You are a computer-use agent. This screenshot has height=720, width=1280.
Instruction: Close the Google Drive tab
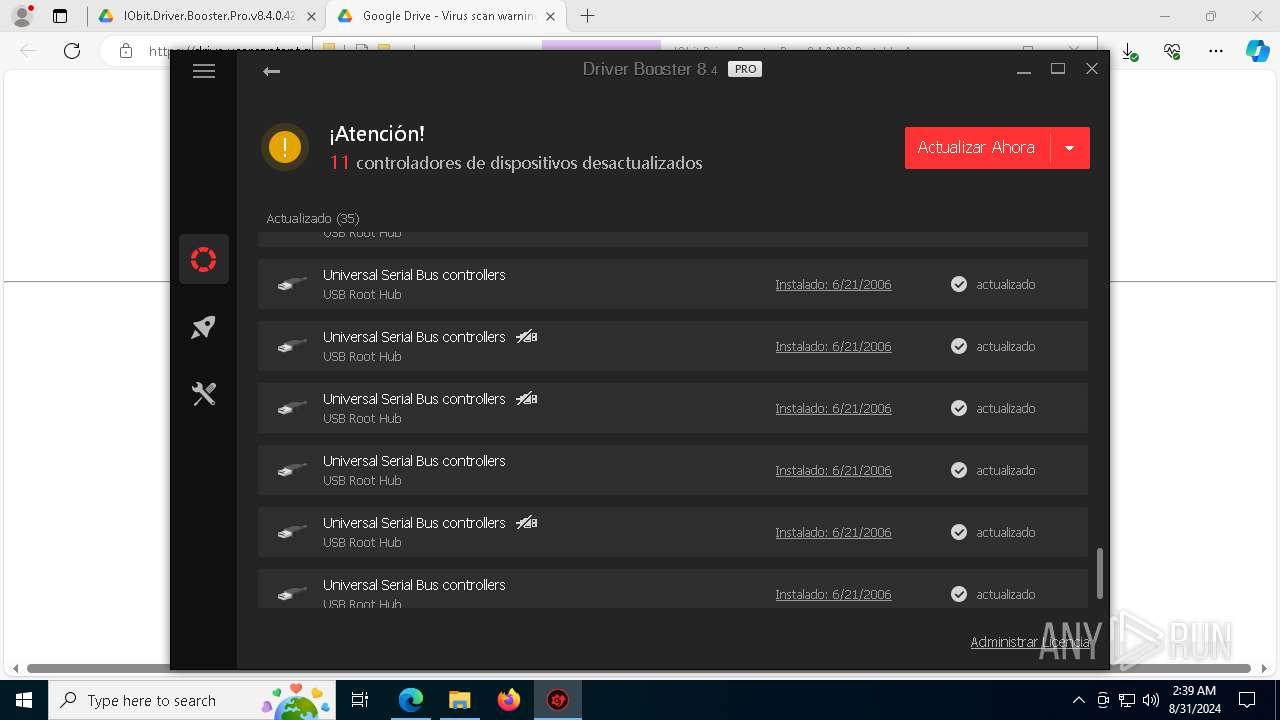(550, 16)
